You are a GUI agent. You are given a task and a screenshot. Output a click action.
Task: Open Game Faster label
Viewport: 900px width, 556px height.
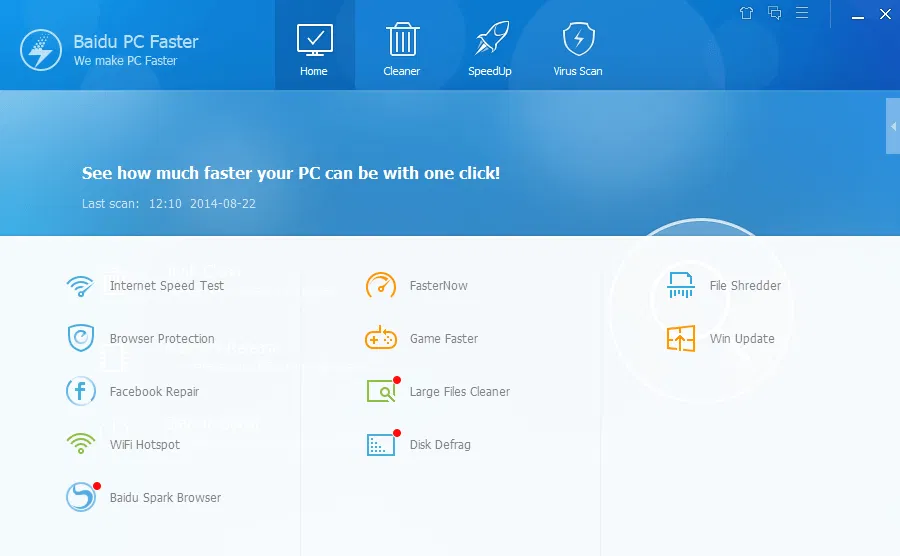(x=444, y=339)
